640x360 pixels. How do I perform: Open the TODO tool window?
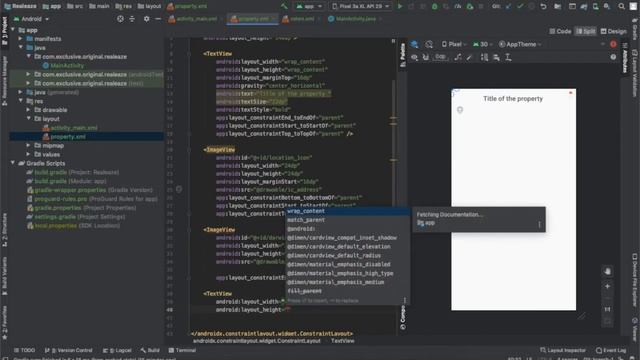(x=24, y=350)
